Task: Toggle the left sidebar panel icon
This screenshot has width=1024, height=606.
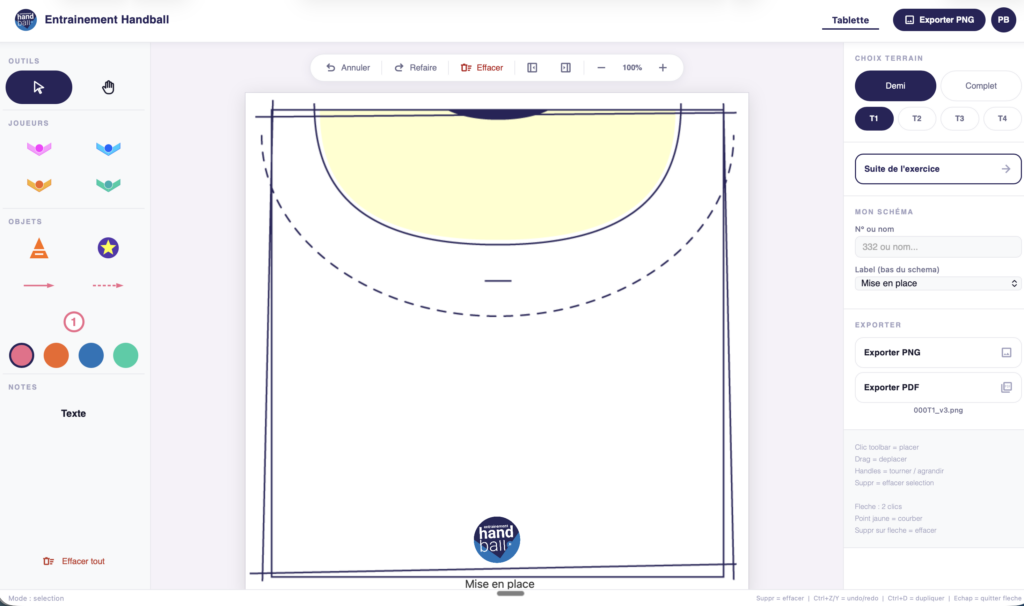Action: [532, 68]
